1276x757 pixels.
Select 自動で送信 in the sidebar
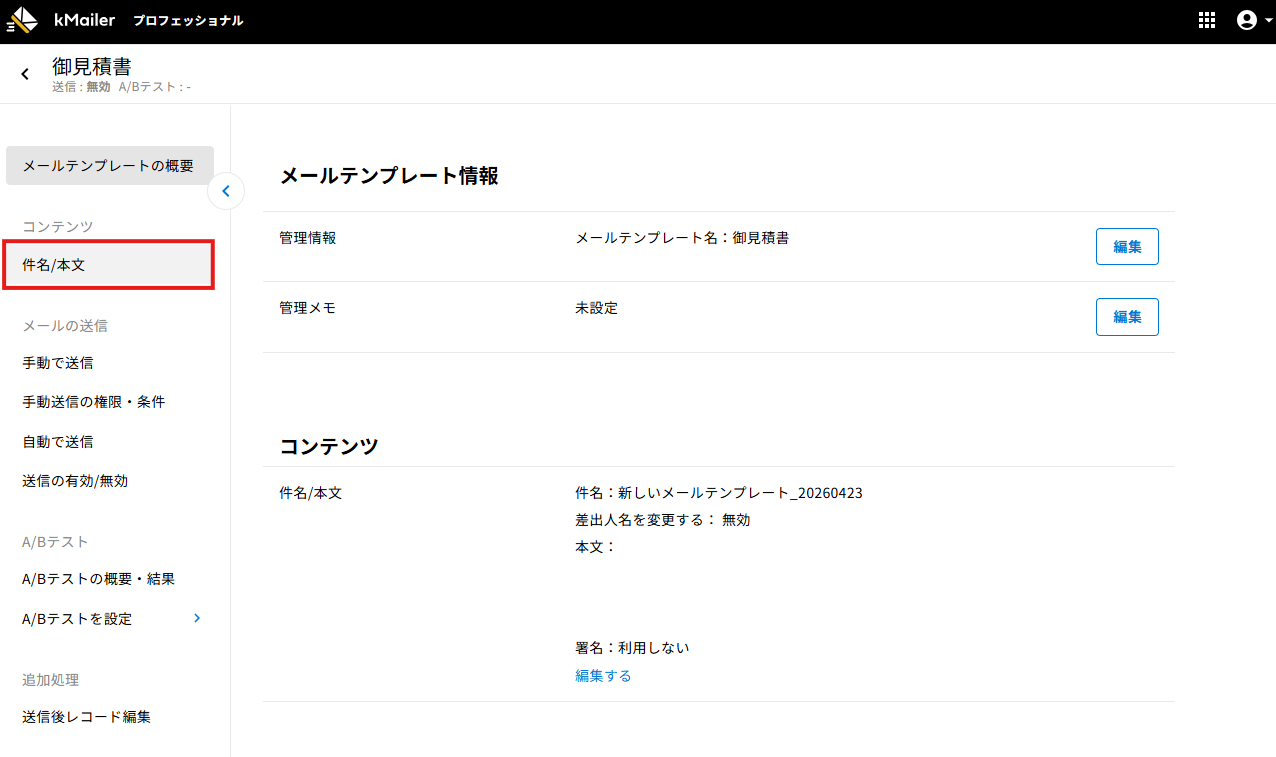pyautogui.click(x=58, y=441)
